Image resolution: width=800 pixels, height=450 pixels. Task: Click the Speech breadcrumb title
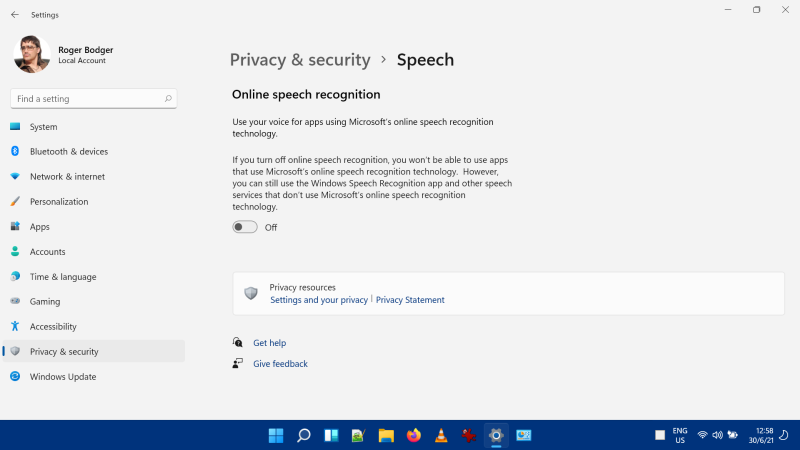(x=426, y=60)
